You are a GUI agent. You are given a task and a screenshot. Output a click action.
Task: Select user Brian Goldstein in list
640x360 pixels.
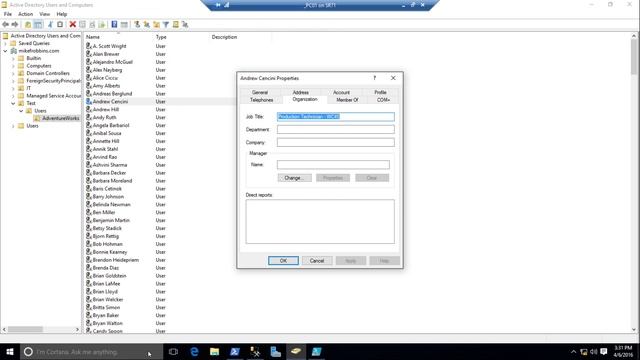(109, 276)
